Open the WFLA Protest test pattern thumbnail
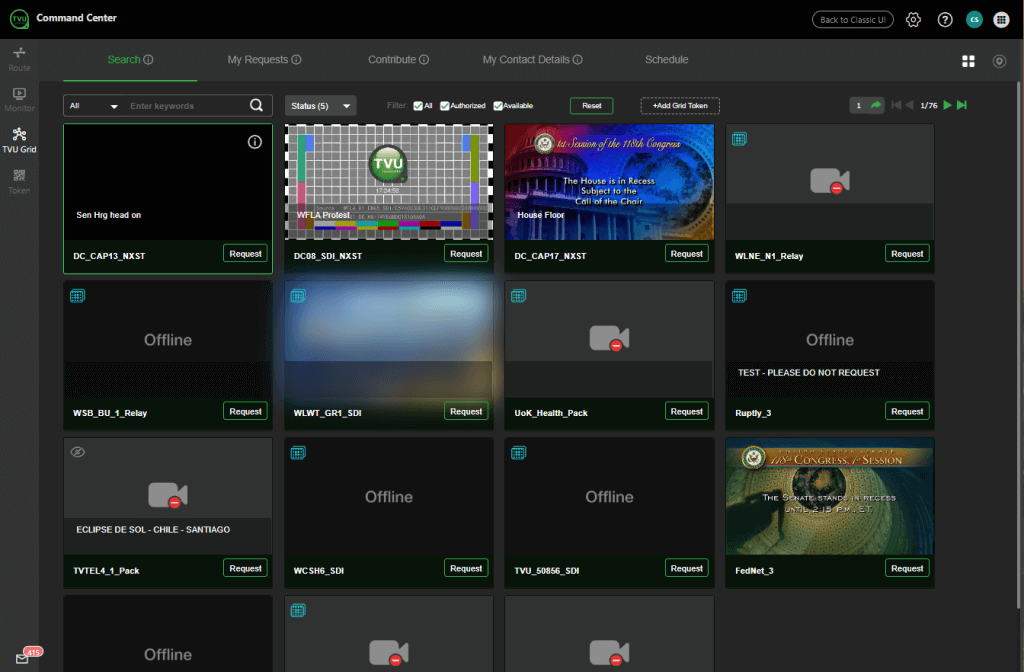Screen dimensions: 1024x672 click(x=389, y=182)
